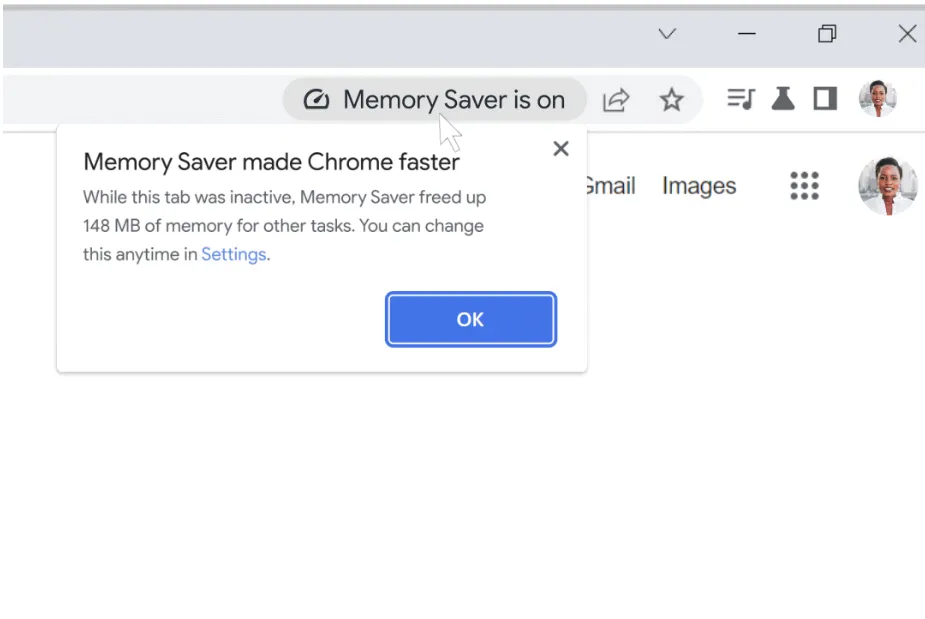This screenshot has height=619, width=925.
Task: Close the Chrome window
Action: coord(907,35)
